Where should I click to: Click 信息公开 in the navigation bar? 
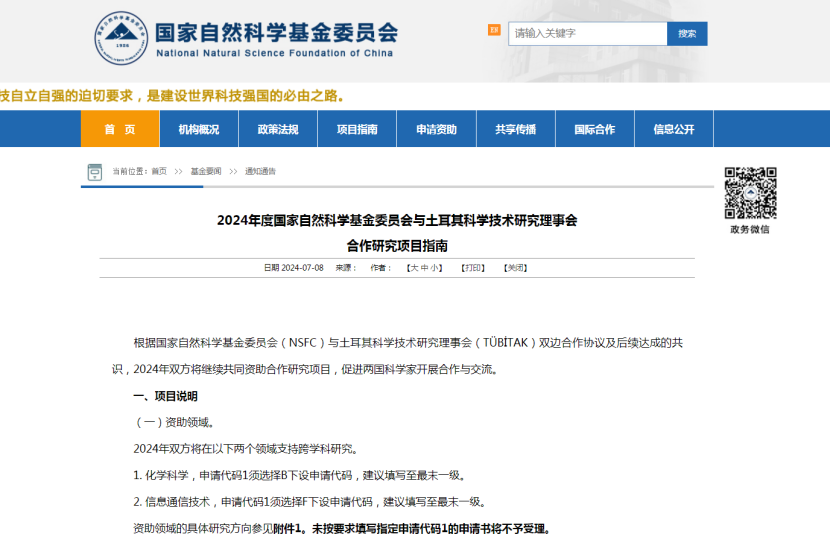[674, 129]
